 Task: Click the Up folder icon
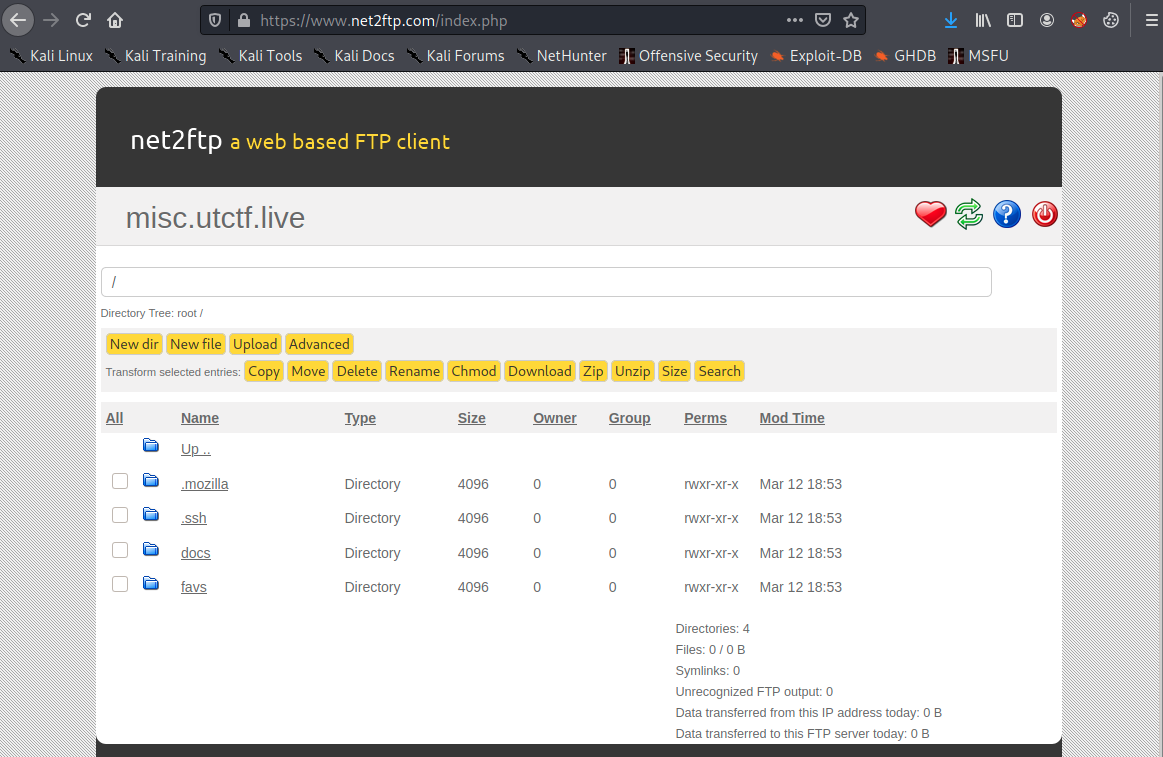coord(151,445)
